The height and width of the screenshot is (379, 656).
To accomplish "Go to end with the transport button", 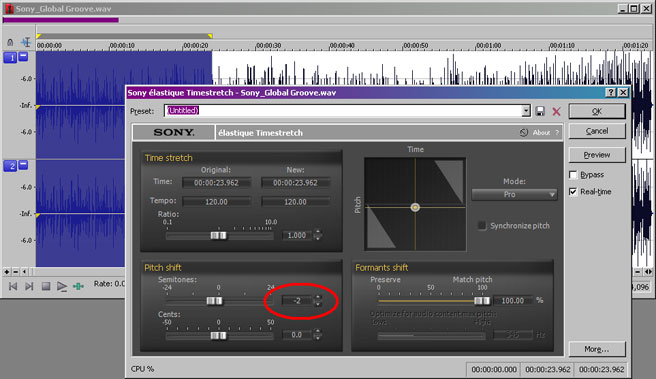I will click(29, 286).
